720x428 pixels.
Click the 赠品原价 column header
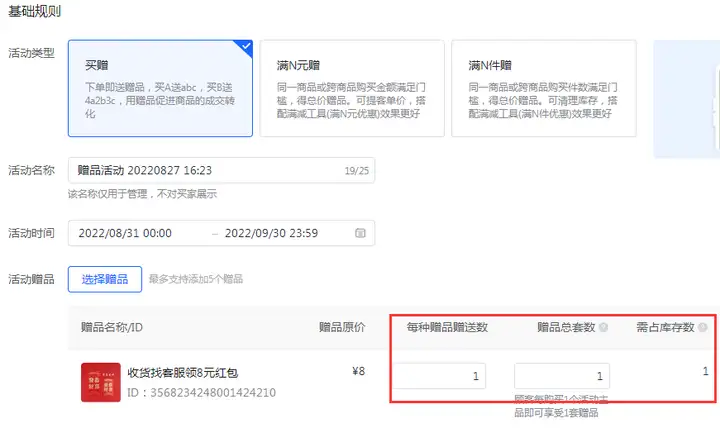coord(342,327)
